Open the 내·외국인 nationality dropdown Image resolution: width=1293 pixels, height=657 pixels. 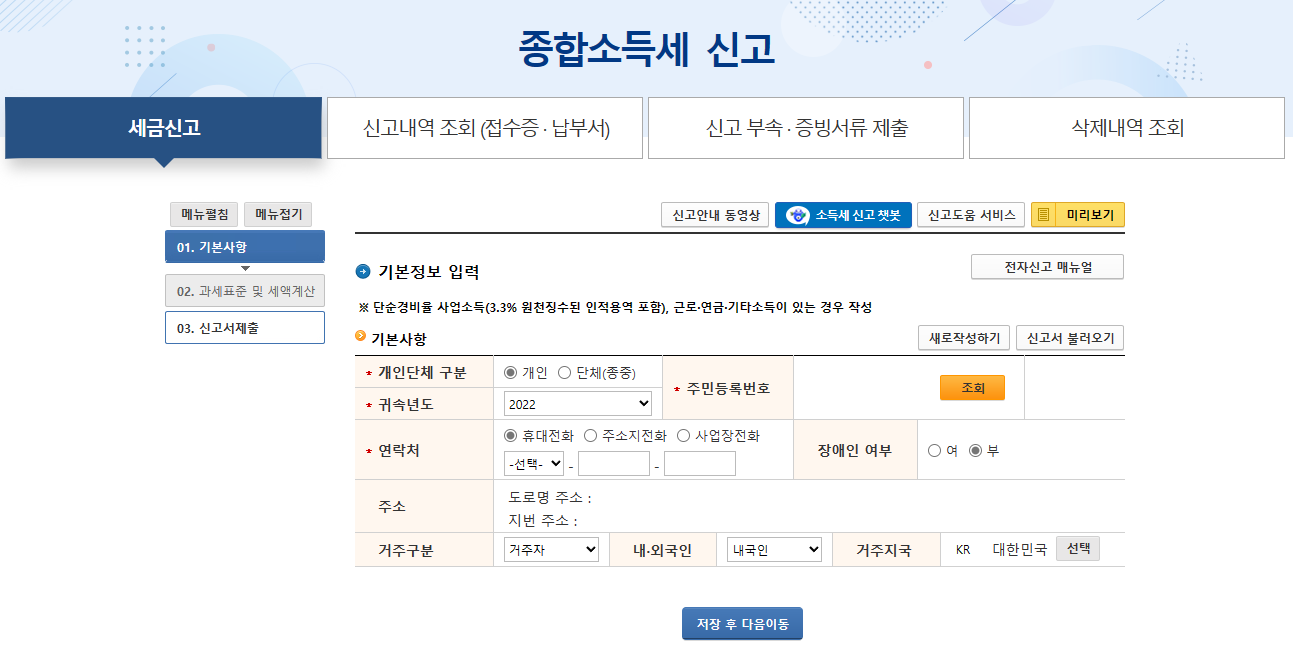pyautogui.click(x=773, y=548)
